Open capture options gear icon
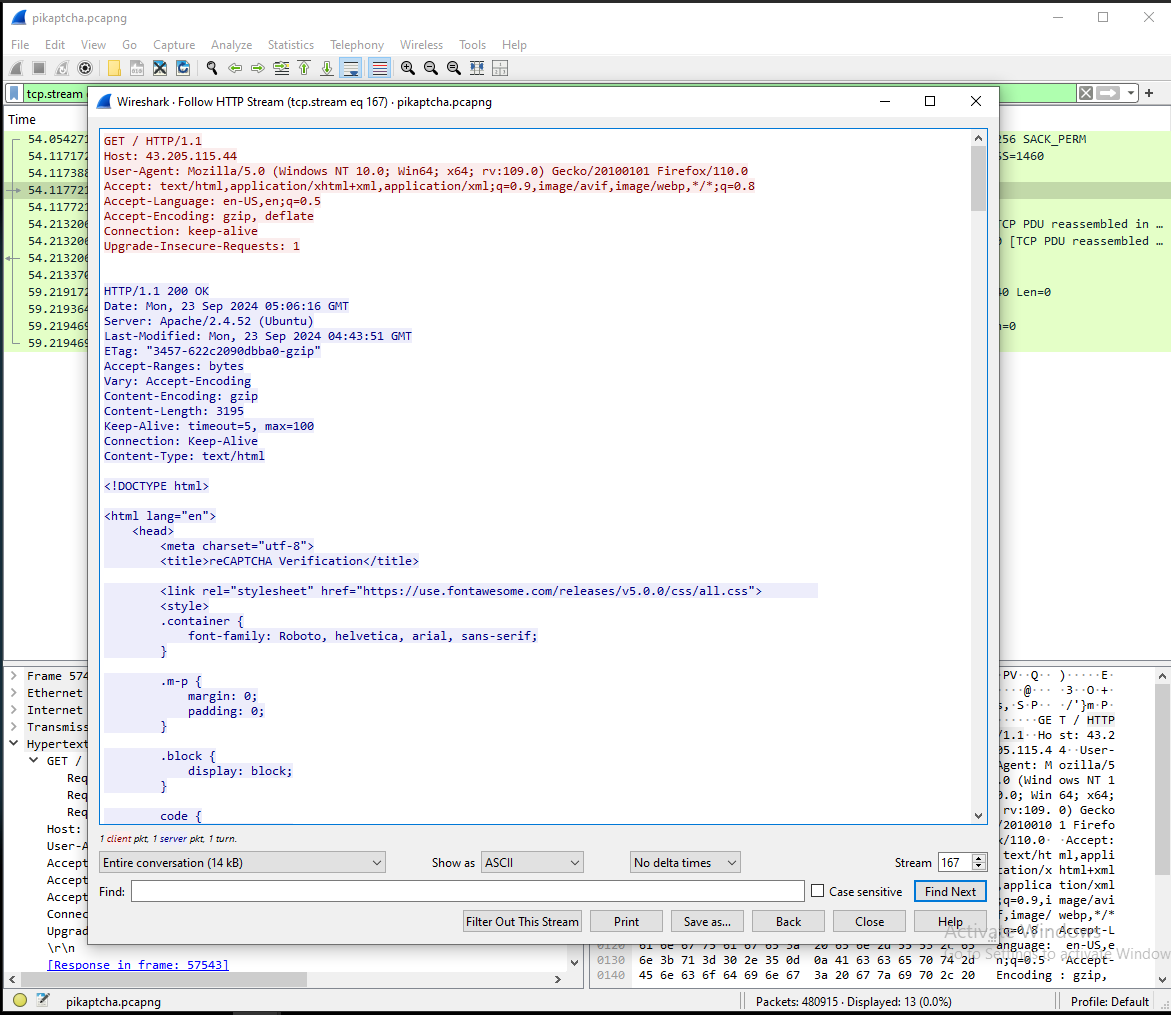This screenshot has height=1015, width=1171. pyautogui.click(x=85, y=68)
